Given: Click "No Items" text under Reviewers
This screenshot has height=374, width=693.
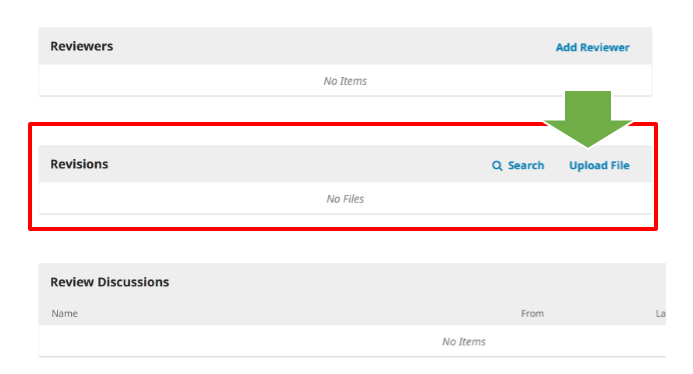Looking at the screenshot, I should pyautogui.click(x=345, y=81).
